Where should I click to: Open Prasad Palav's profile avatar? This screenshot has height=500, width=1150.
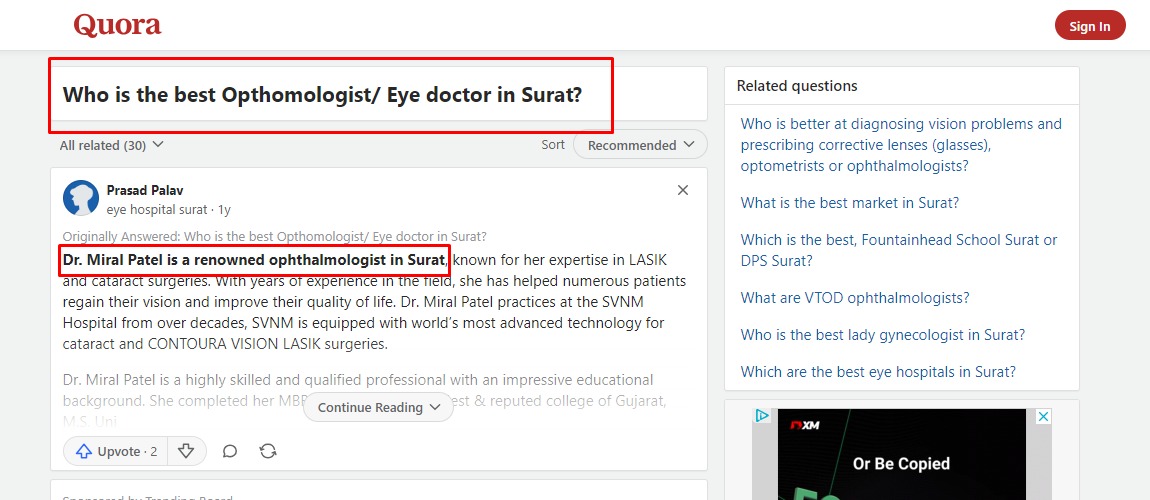click(x=81, y=198)
